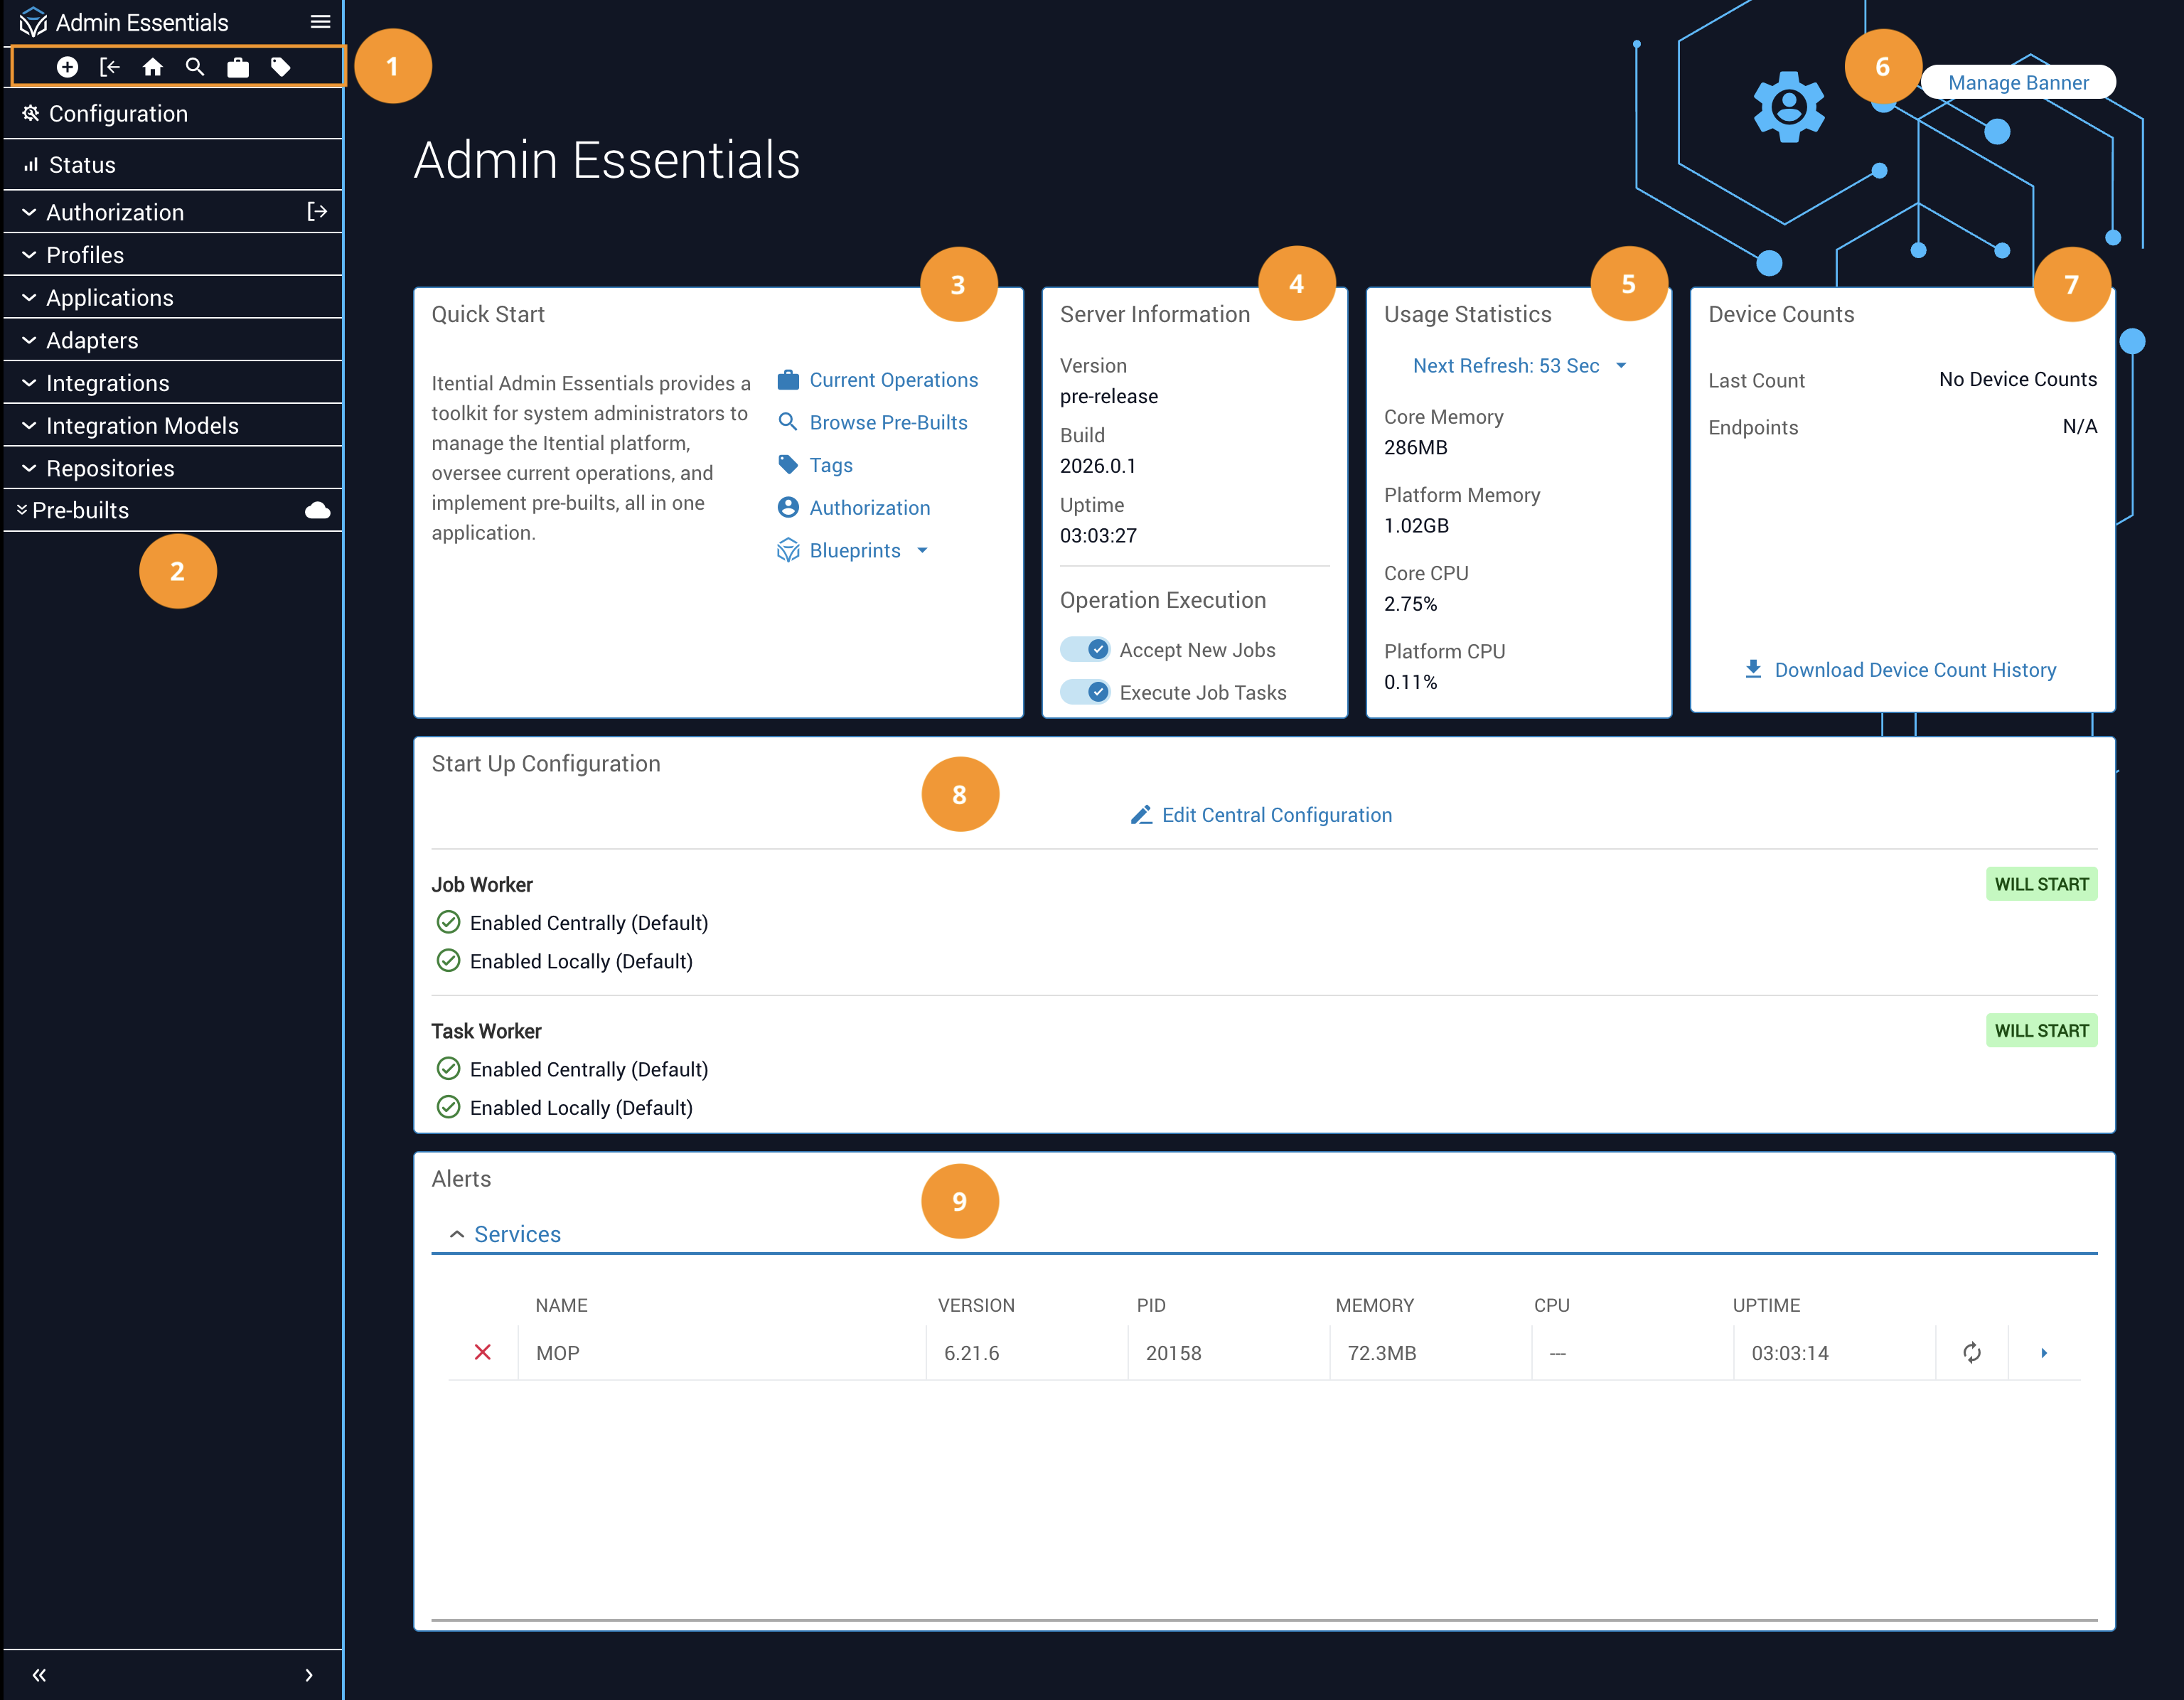
Task: Restart MOP service with refresh icon
Action: coord(1971,1353)
